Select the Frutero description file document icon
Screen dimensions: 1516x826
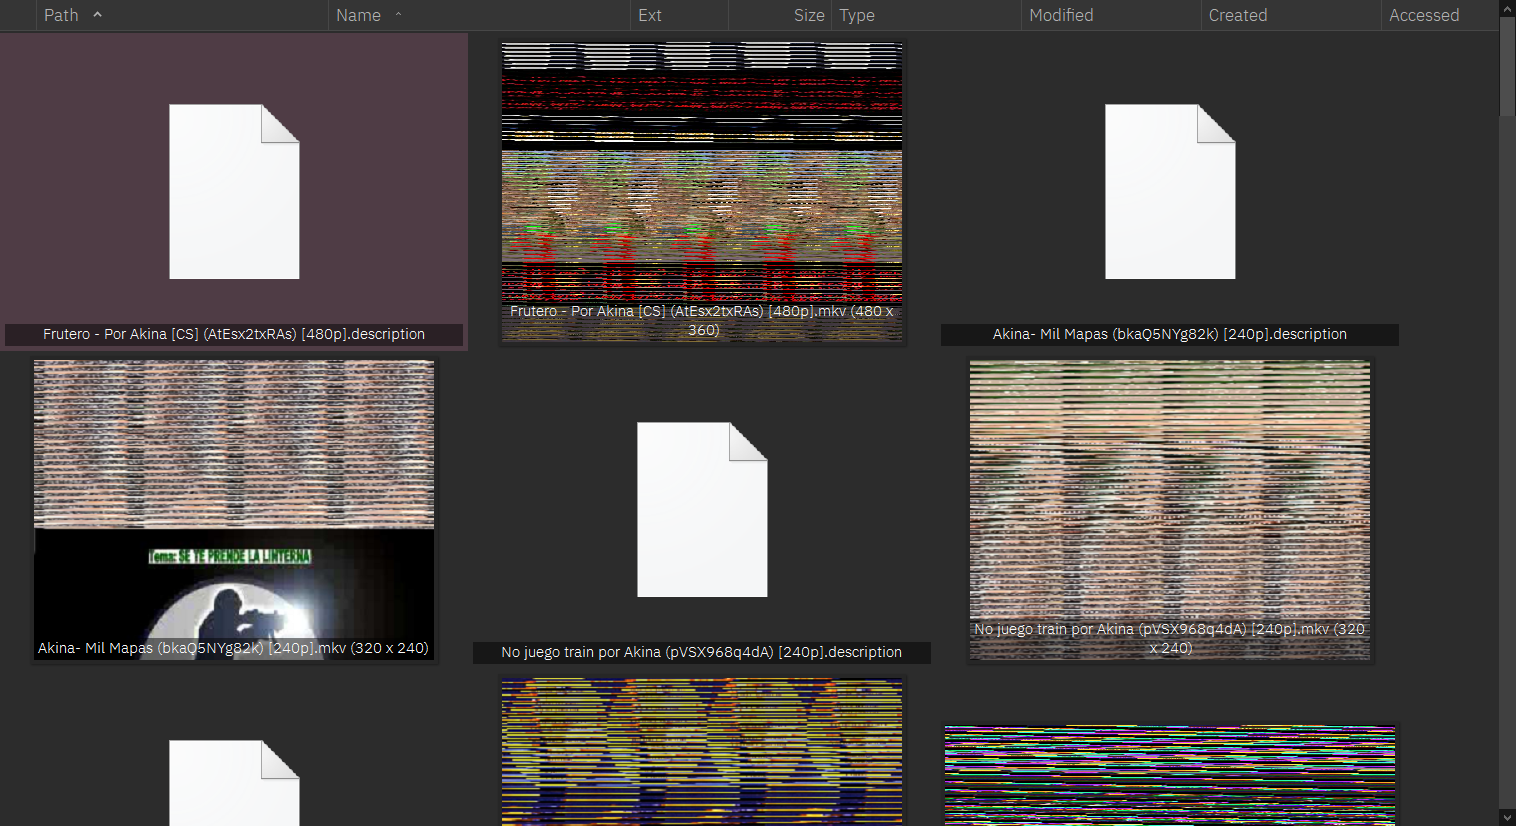point(234,191)
